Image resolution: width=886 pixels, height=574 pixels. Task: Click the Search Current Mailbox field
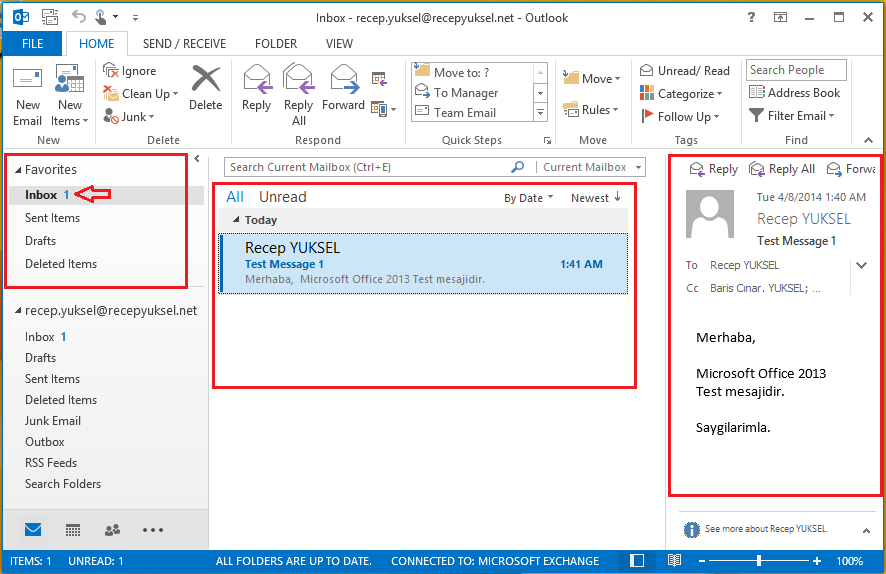(x=367, y=167)
